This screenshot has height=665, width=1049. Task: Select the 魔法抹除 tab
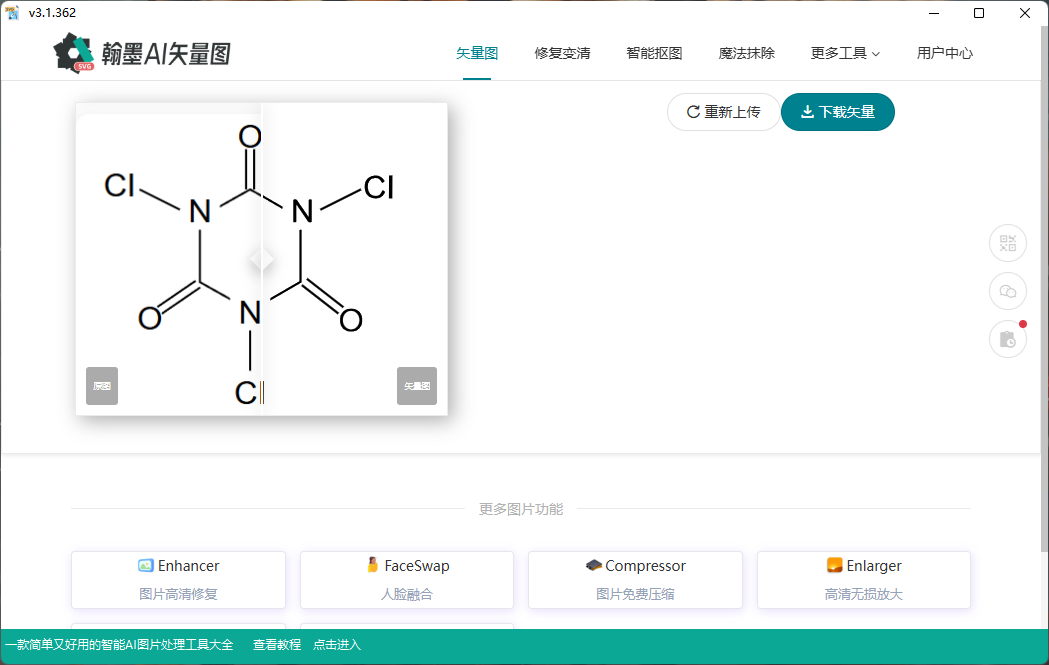747,53
